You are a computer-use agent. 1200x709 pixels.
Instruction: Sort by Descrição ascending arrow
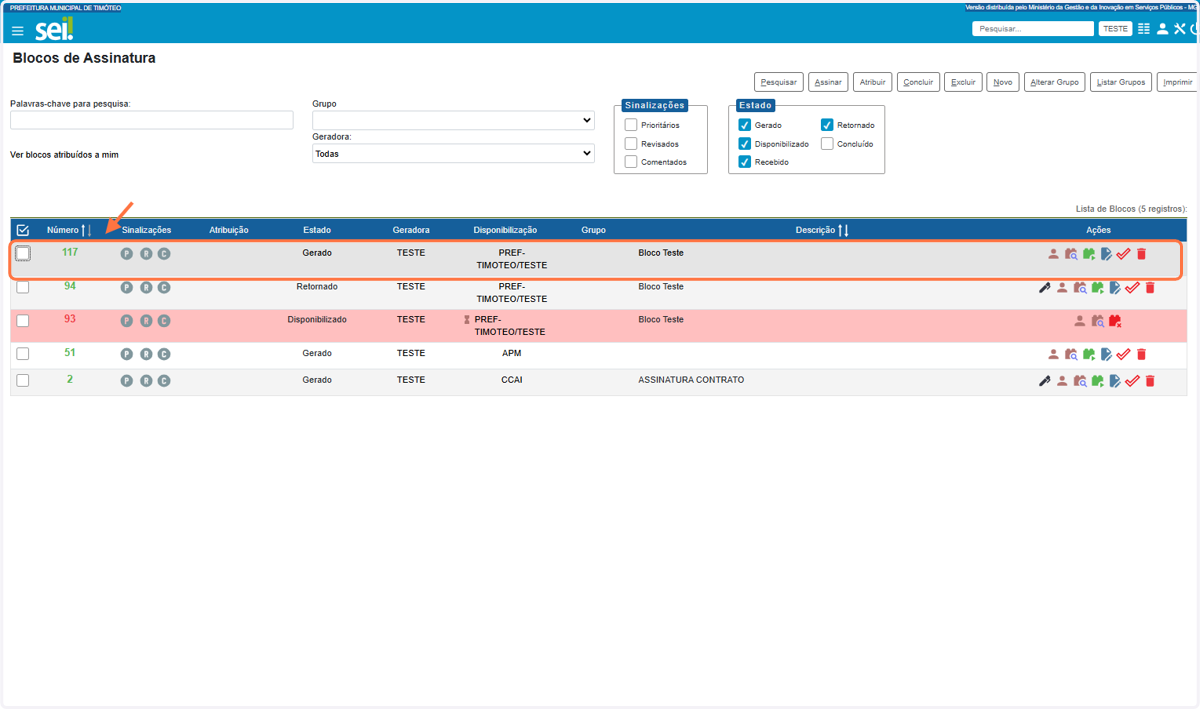(840, 231)
